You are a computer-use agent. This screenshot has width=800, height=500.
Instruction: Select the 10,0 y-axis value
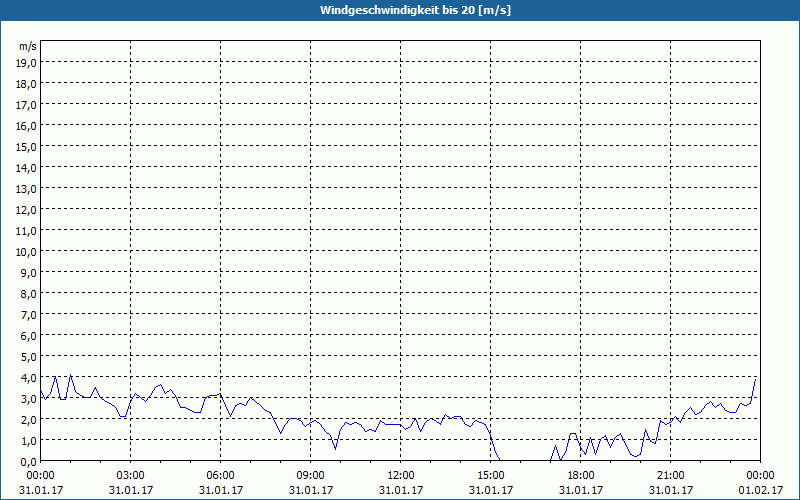coord(26,251)
